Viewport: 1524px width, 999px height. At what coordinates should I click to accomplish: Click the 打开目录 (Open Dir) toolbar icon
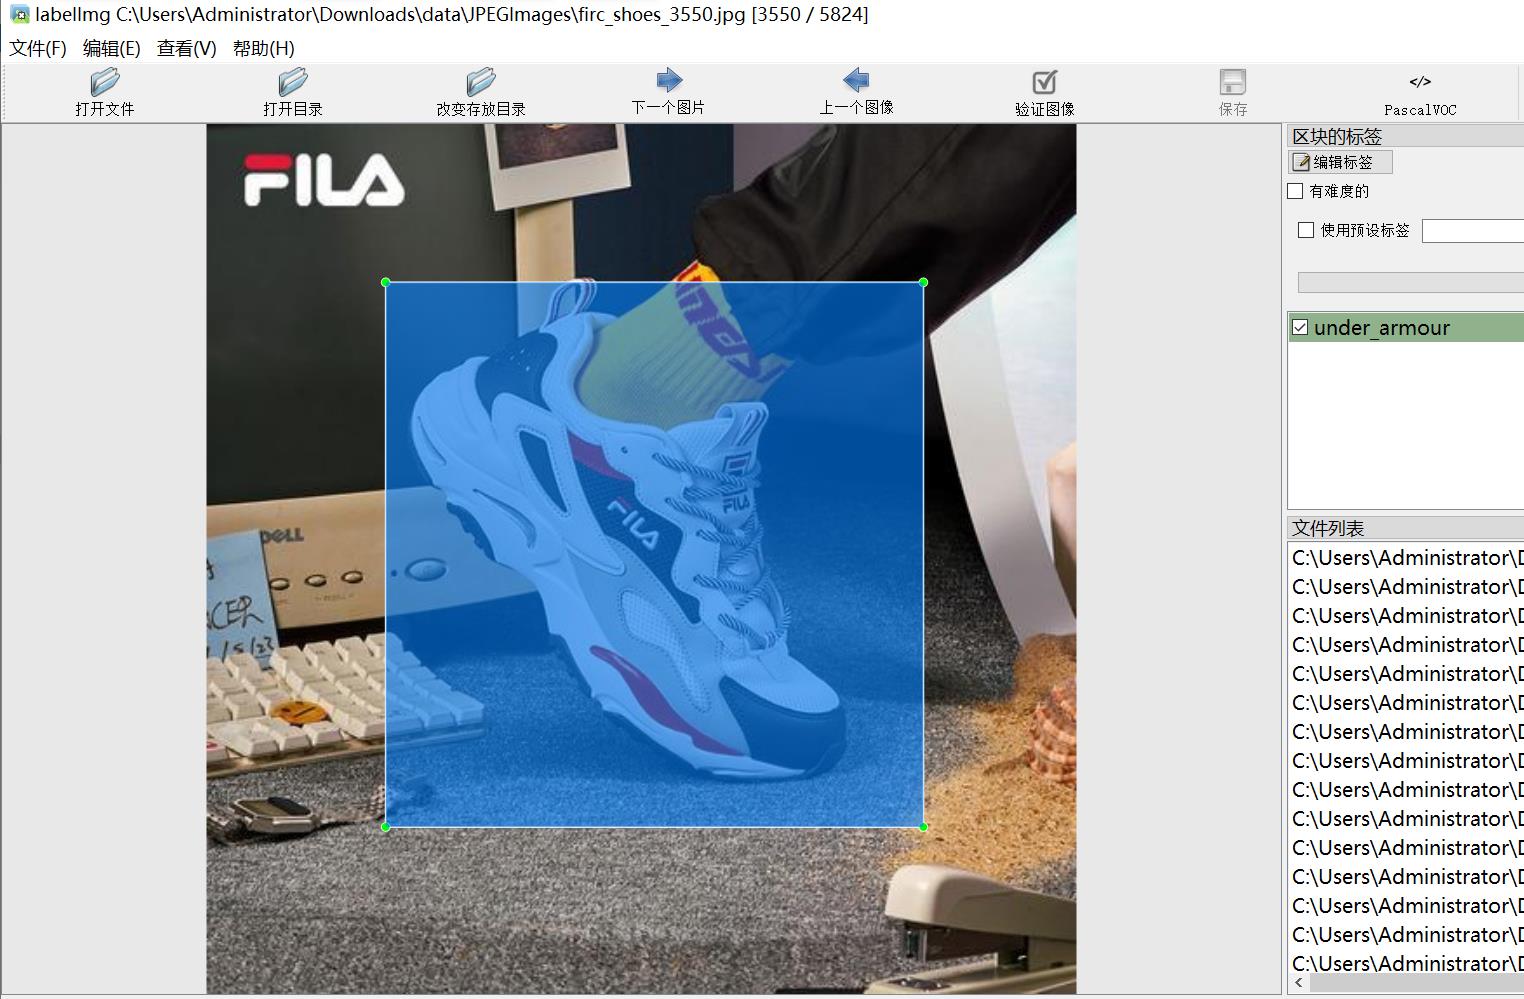coord(292,81)
